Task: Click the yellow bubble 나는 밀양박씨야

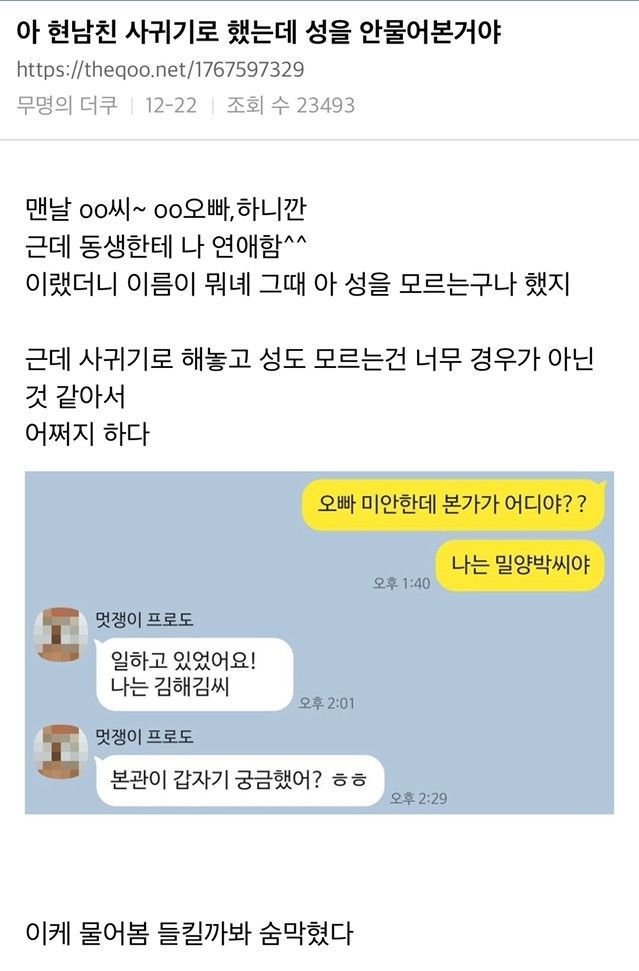Action: pyautogui.click(x=519, y=565)
